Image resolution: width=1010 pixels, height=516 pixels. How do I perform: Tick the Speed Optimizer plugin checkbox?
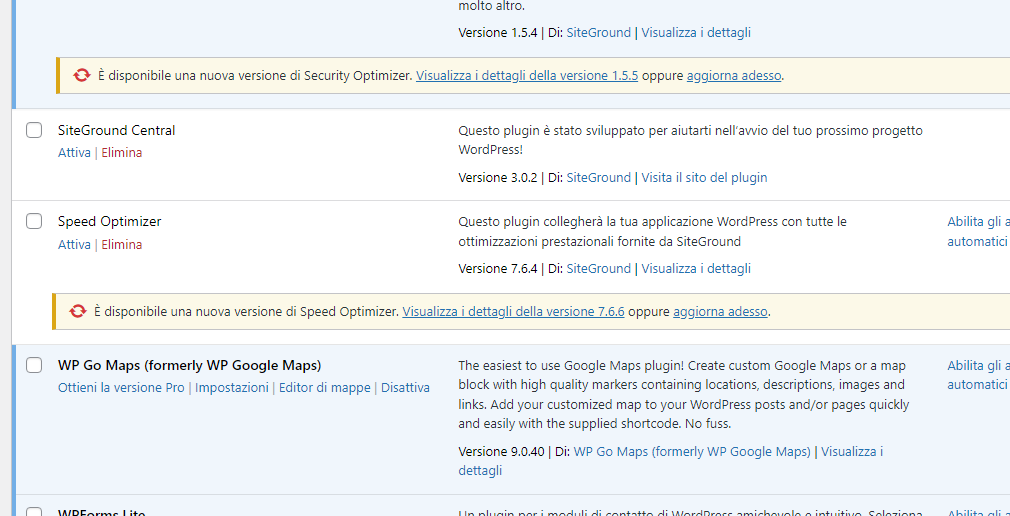pyautogui.click(x=34, y=221)
